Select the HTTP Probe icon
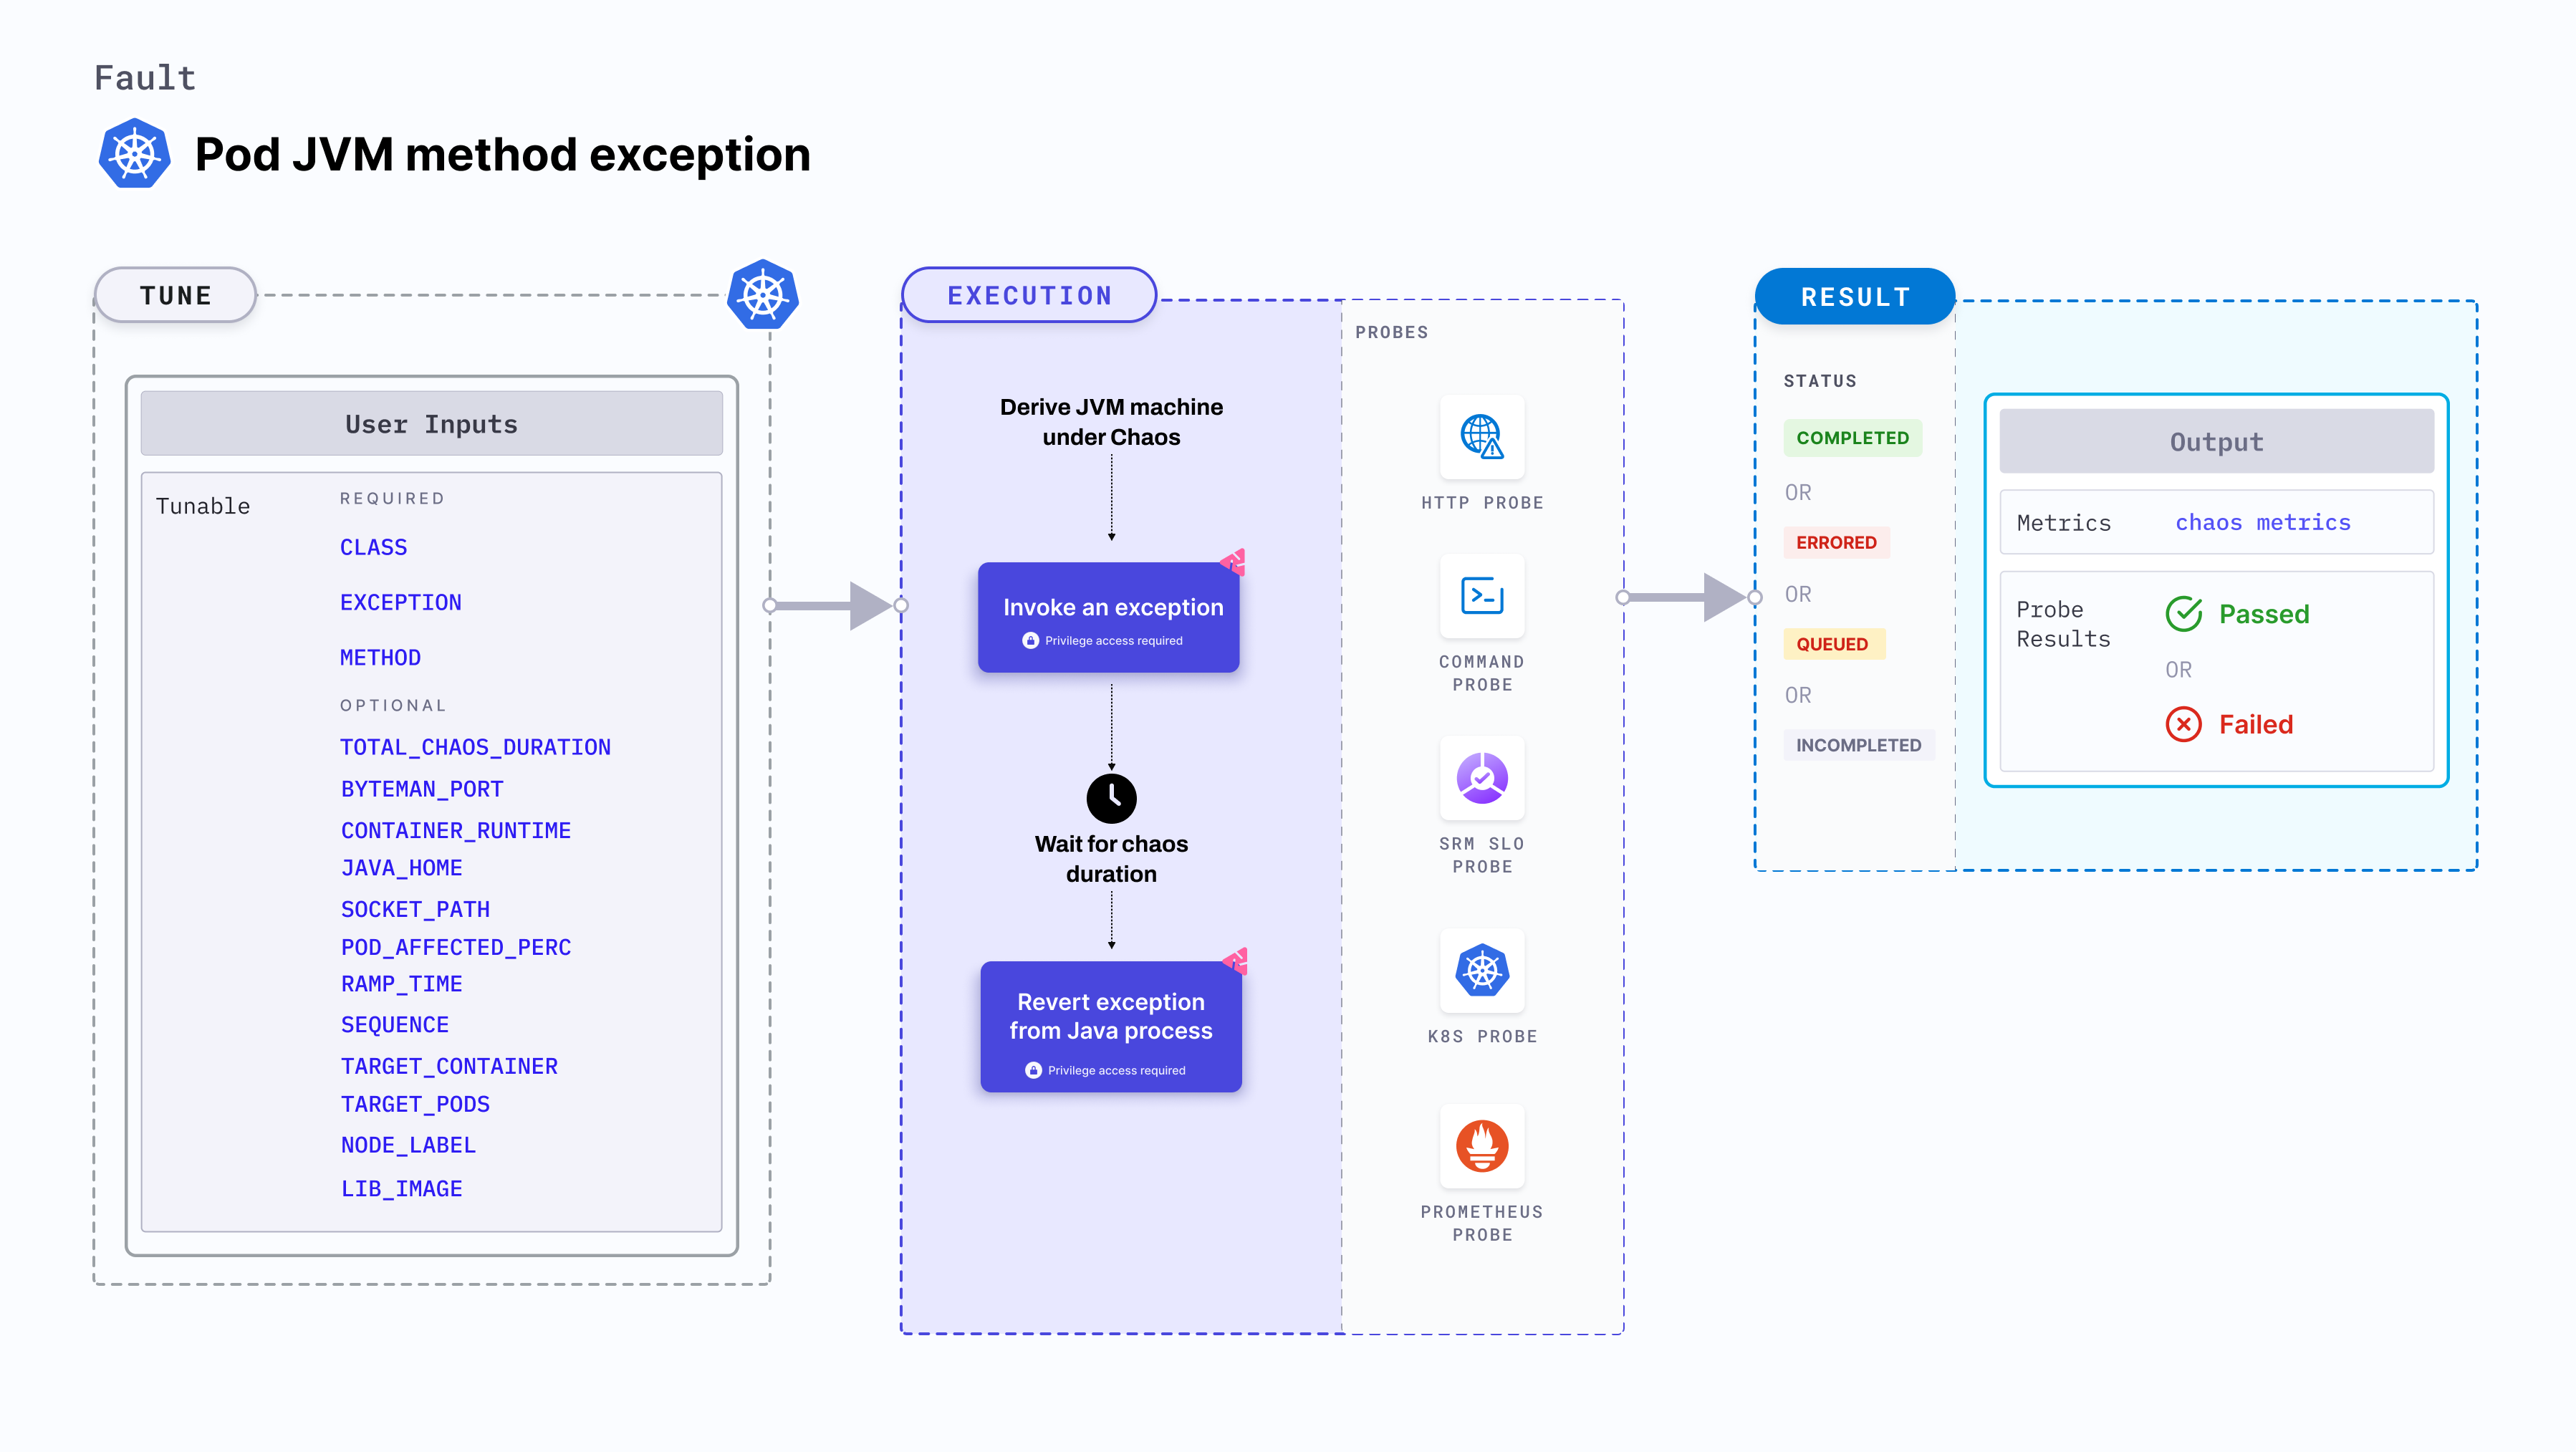This screenshot has width=2576, height=1452. click(1483, 437)
